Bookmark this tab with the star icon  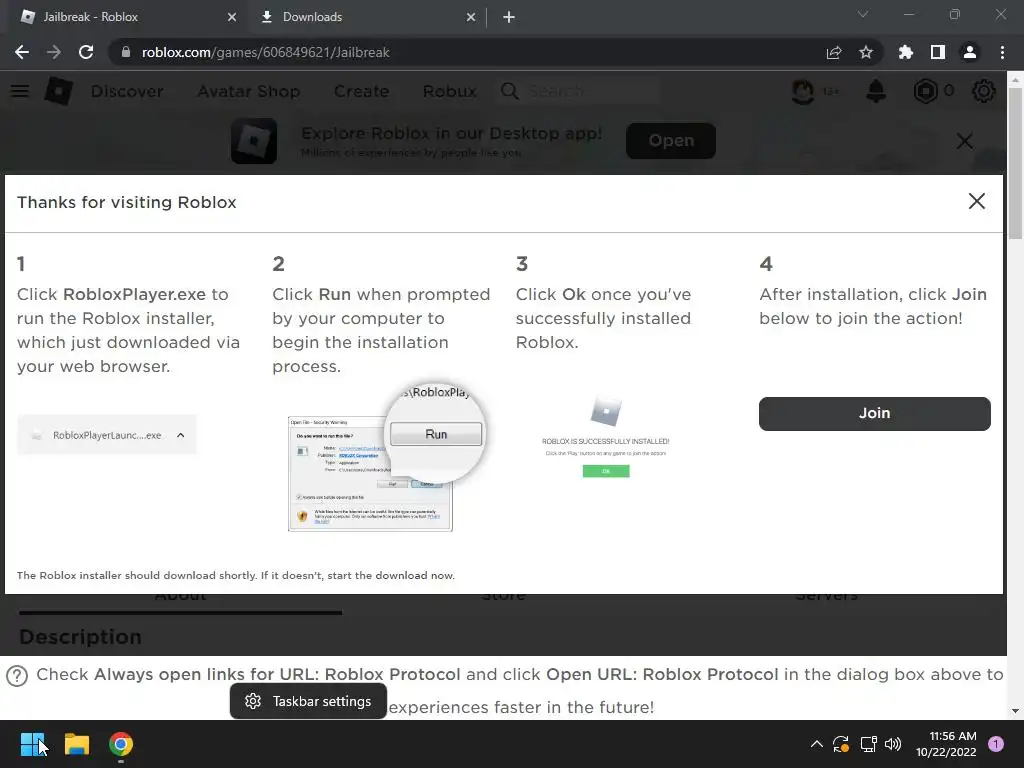pyautogui.click(x=866, y=52)
